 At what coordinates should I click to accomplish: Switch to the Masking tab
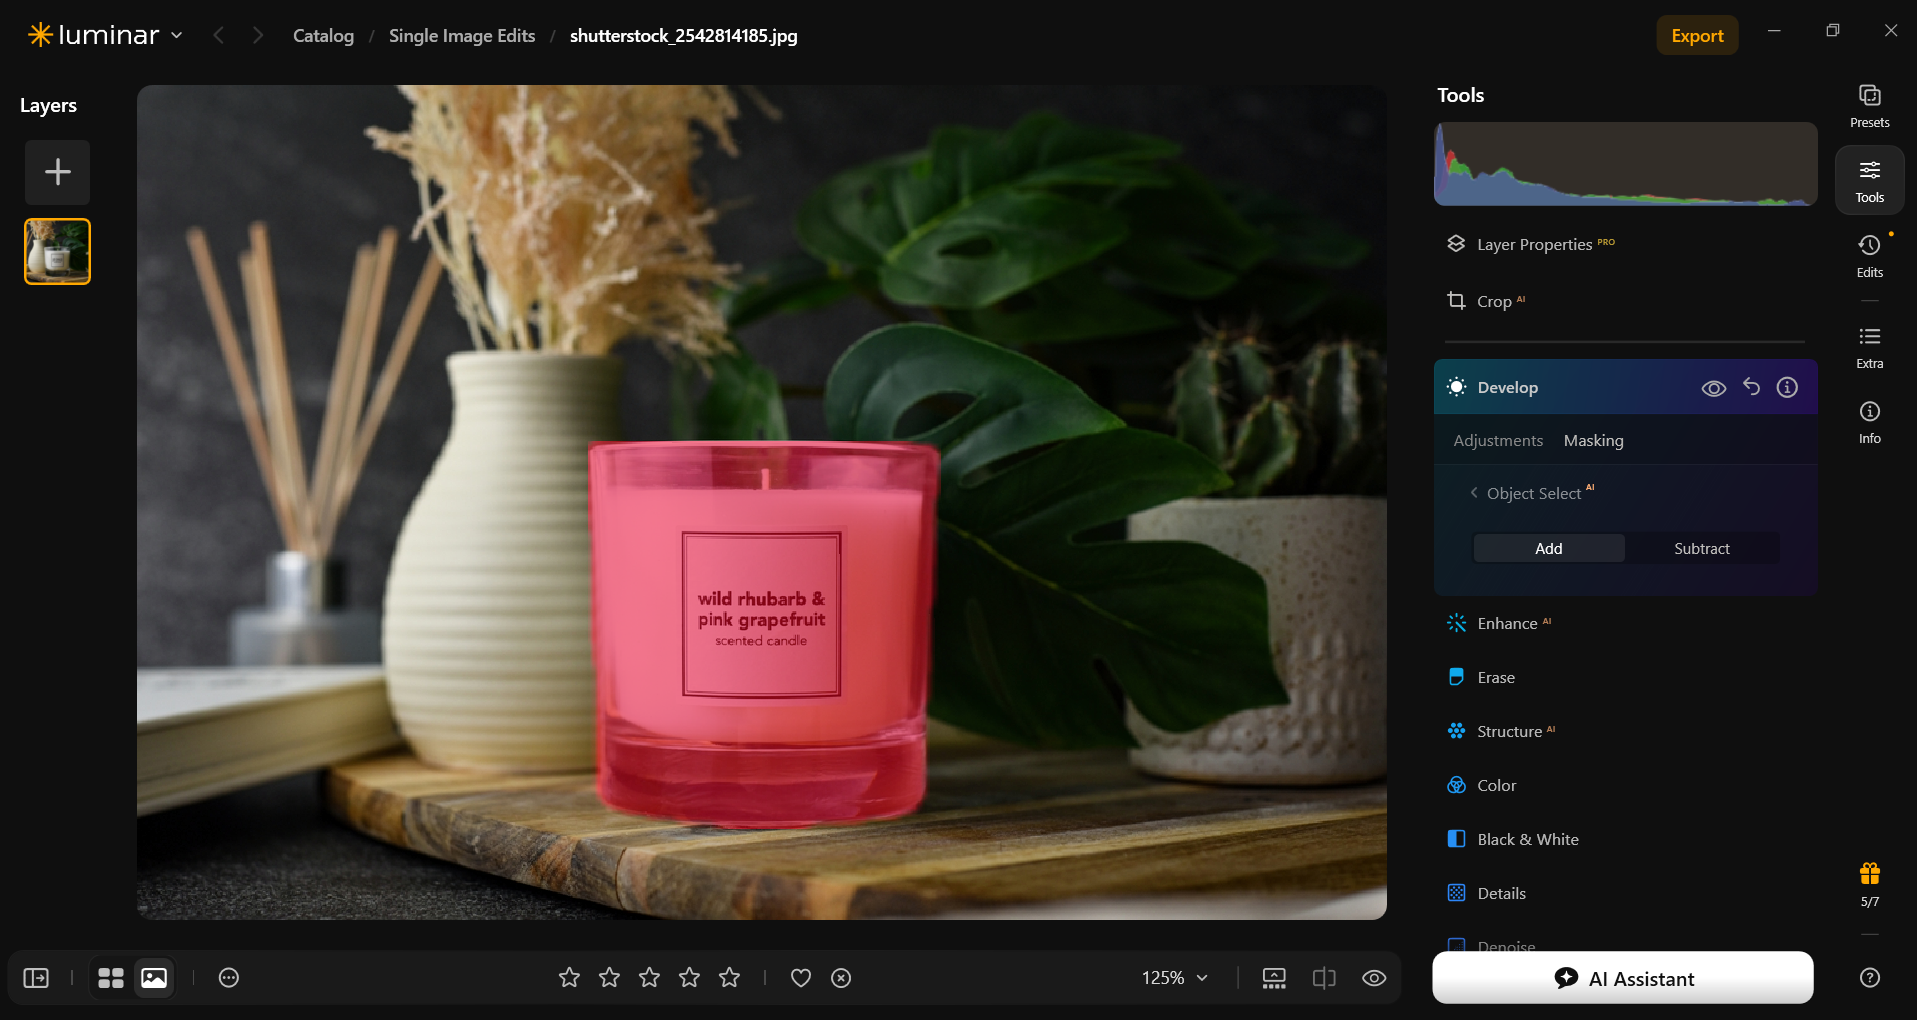(x=1593, y=441)
